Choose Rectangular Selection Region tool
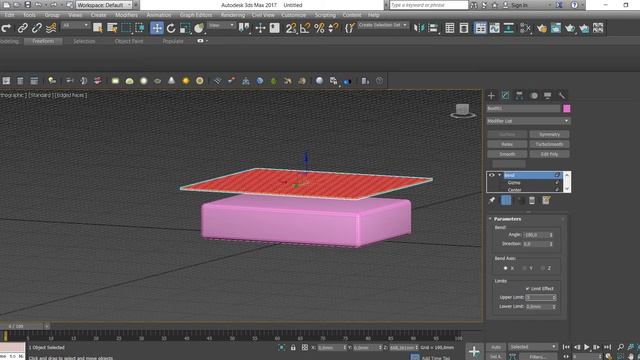The height and width of the screenshot is (360, 640). pyautogui.click(x=126, y=28)
